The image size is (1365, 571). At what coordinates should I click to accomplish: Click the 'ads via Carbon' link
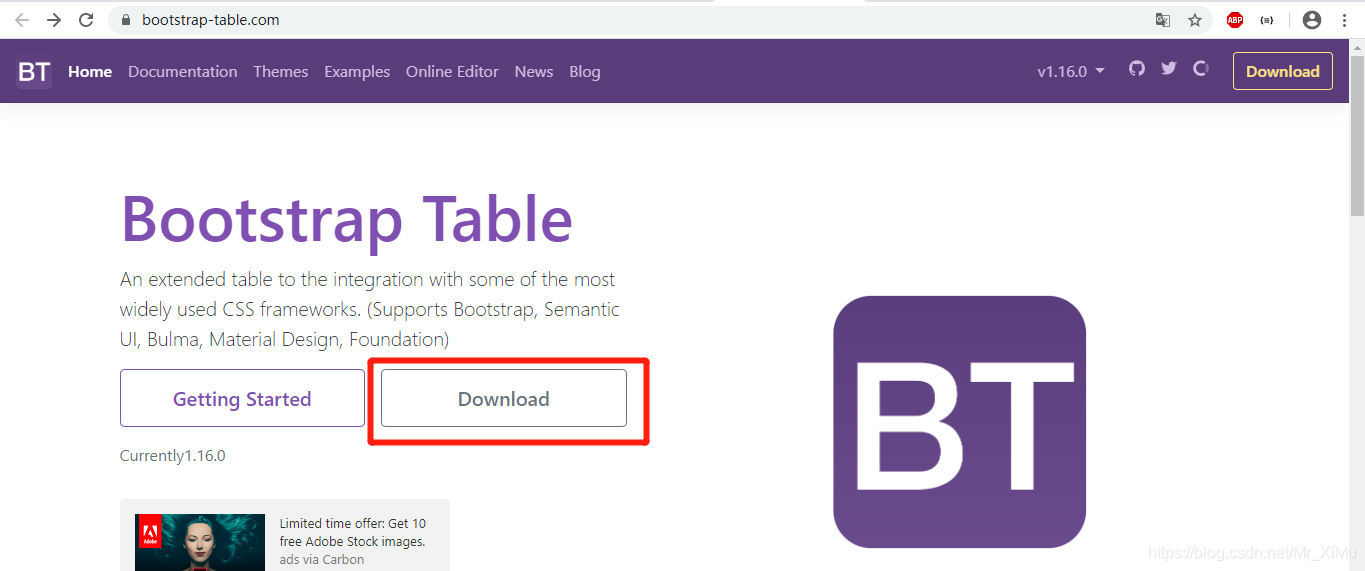pos(322,560)
